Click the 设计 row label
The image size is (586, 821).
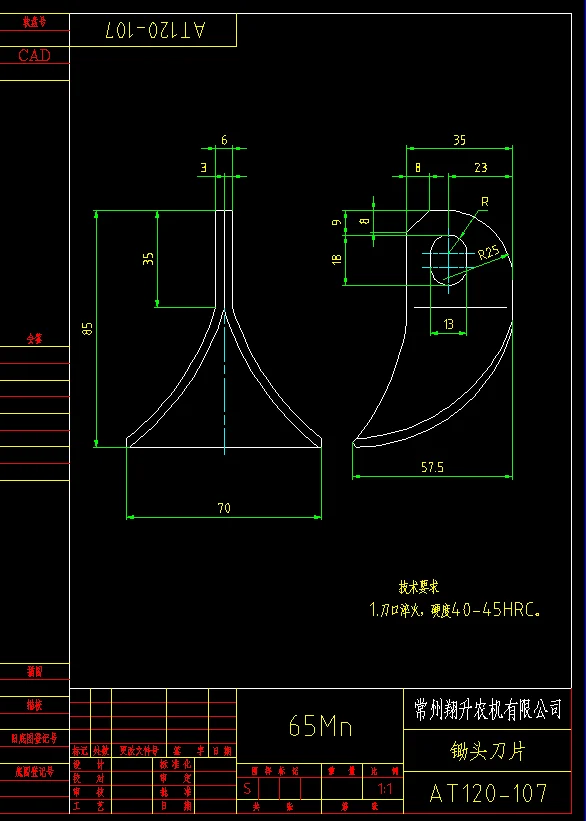(90, 765)
